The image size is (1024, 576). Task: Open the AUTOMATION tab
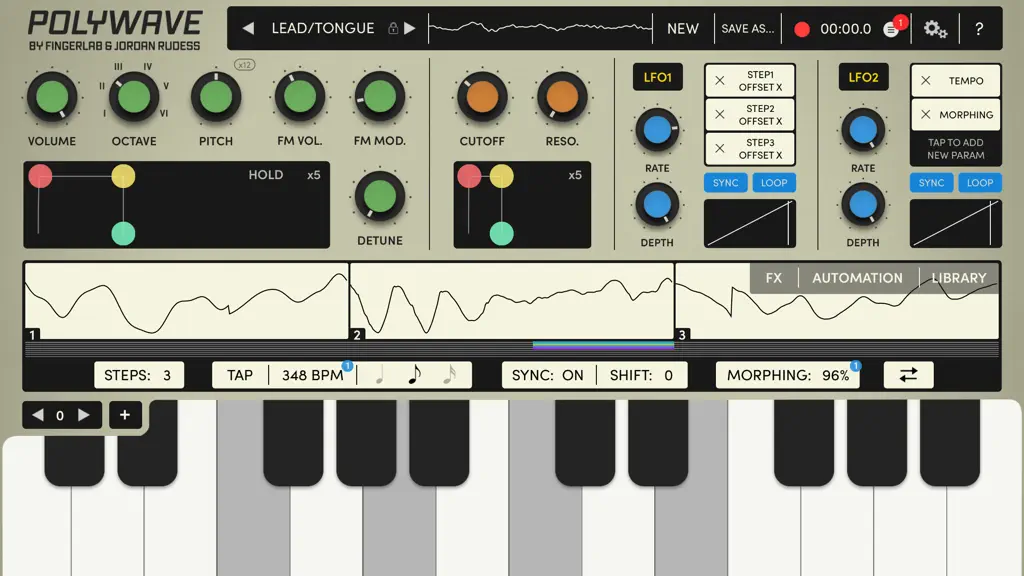[857, 278]
